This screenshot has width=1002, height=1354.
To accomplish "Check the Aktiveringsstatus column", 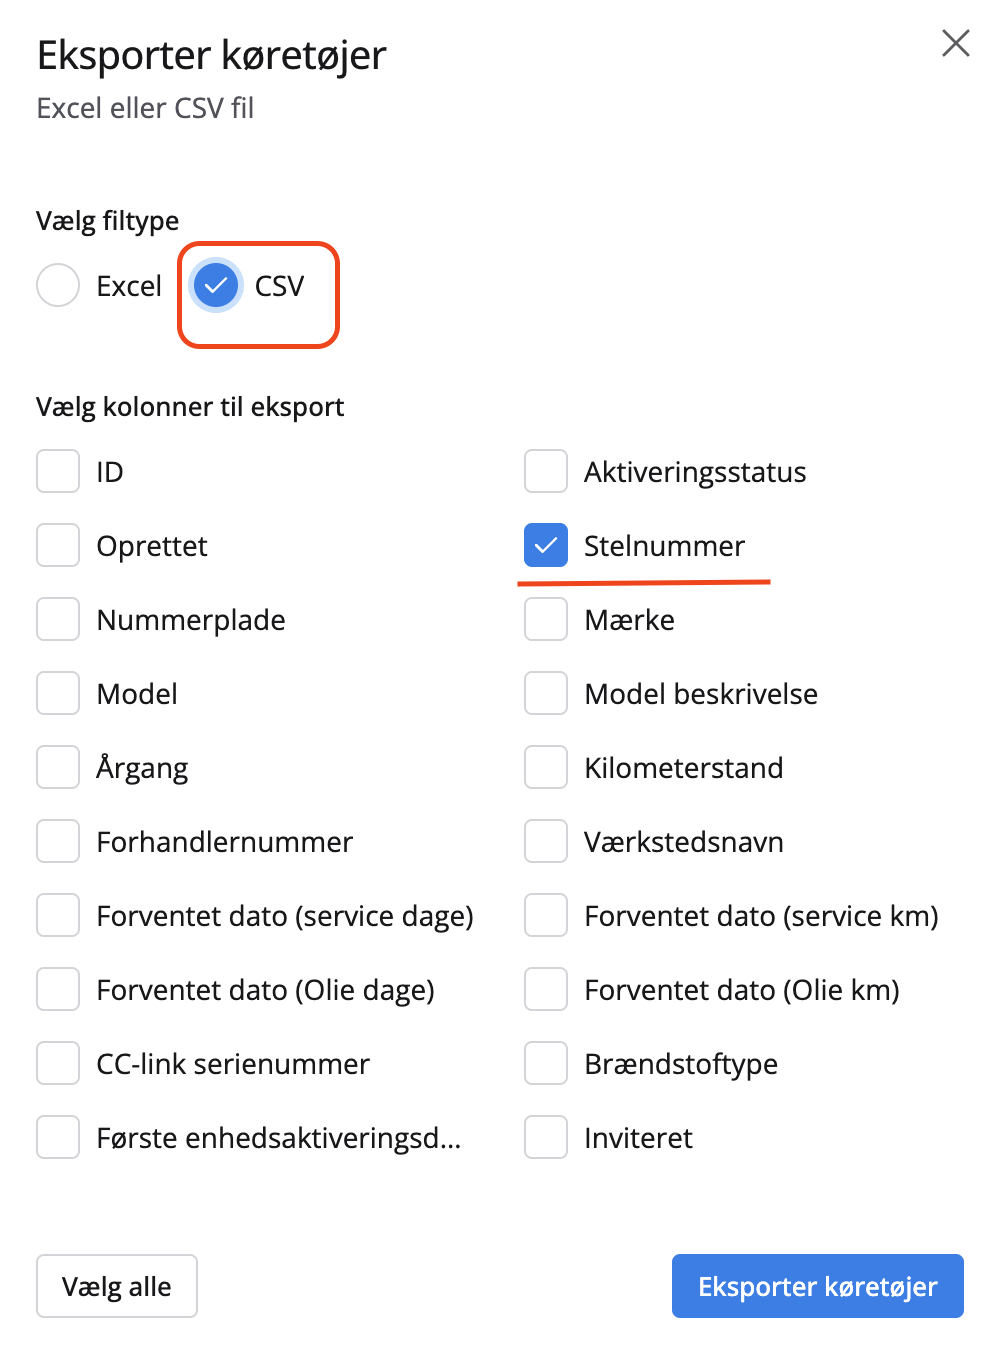I will point(545,471).
